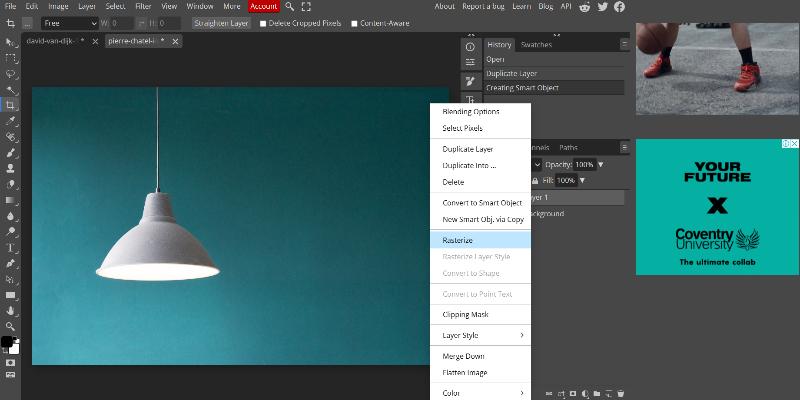Image resolution: width=800 pixels, height=400 pixels.
Task: Open the Info panel icon
Action: [x=470, y=46]
